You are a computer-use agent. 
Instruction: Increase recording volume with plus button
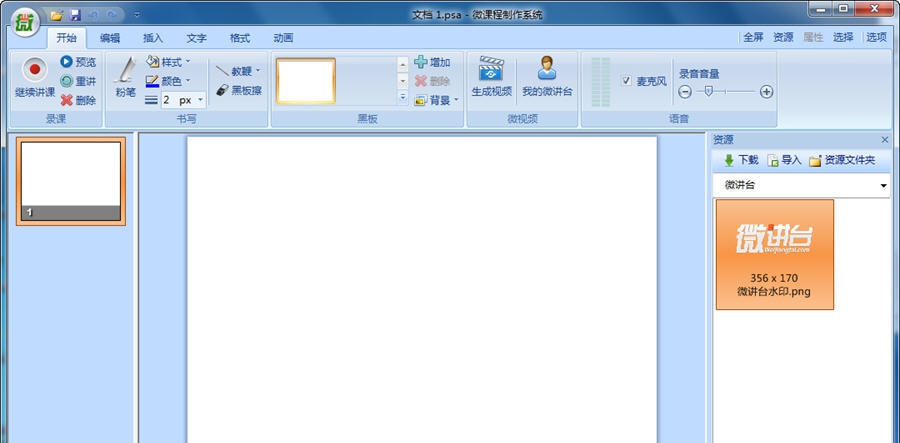tap(767, 91)
